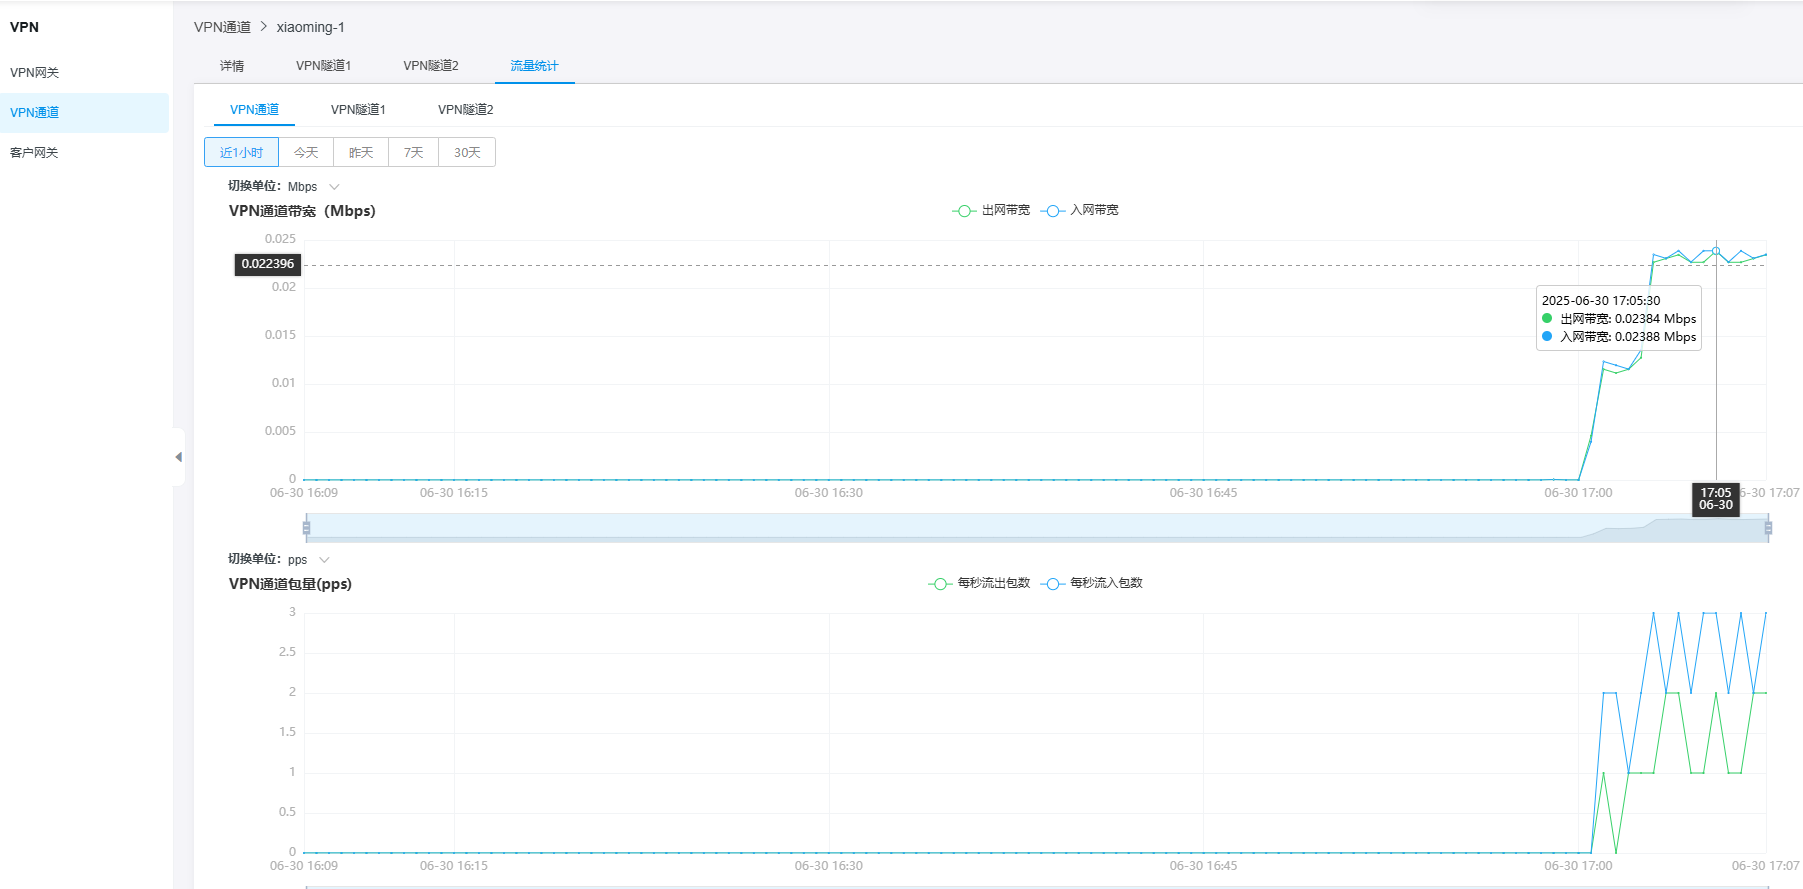
Task: Open the top VPN隧道1 tab
Action: point(323,66)
